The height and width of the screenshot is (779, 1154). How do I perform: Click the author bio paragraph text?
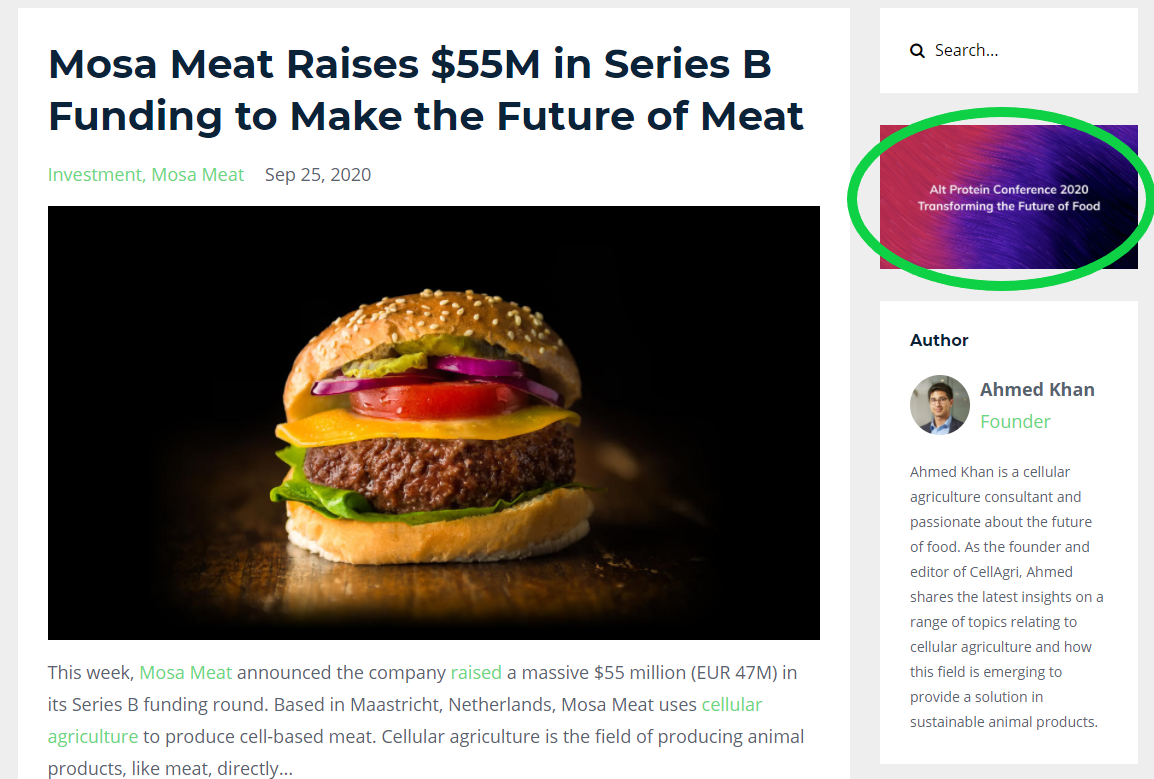click(1007, 596)
